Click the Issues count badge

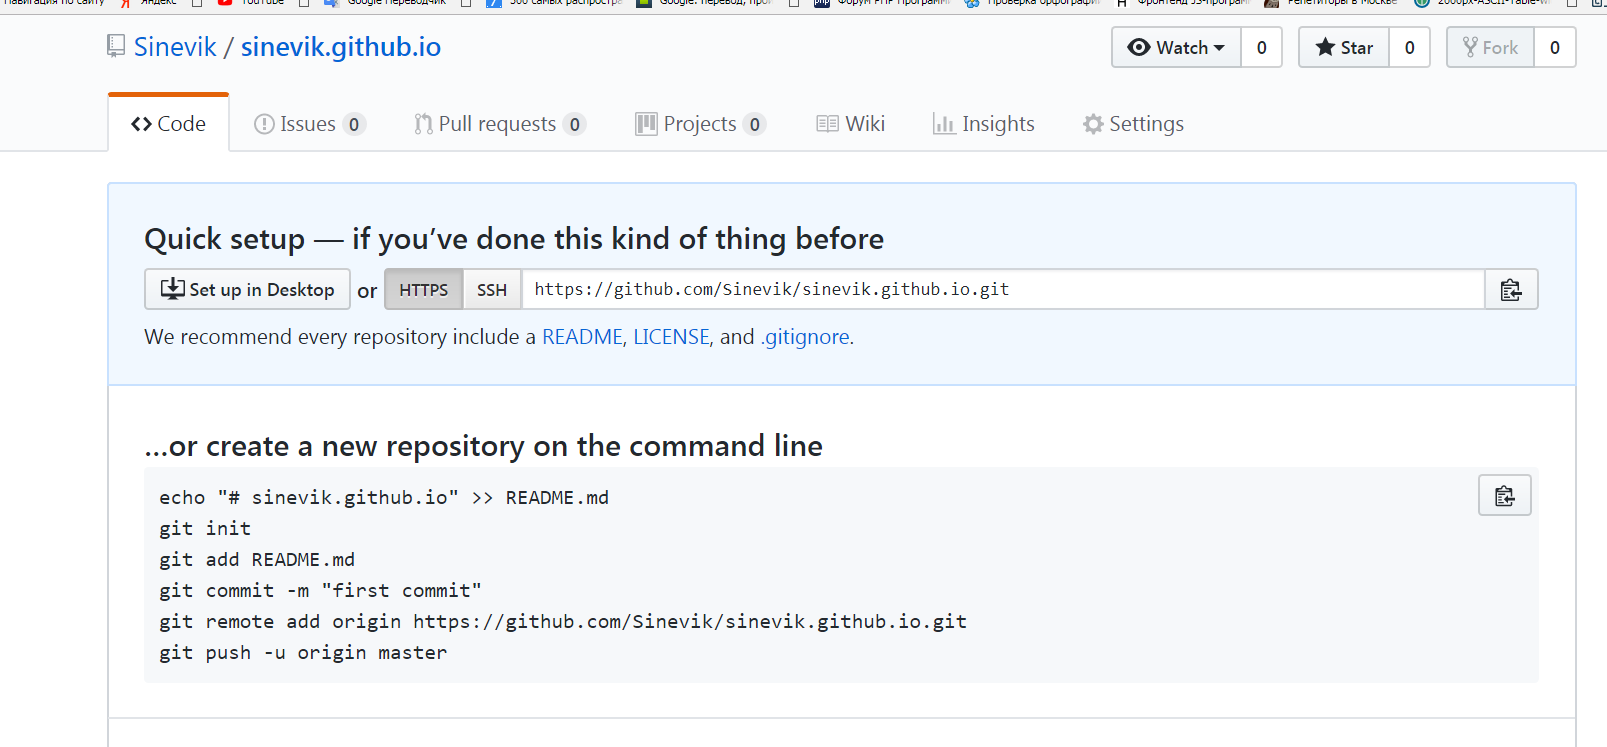(354, 124)
